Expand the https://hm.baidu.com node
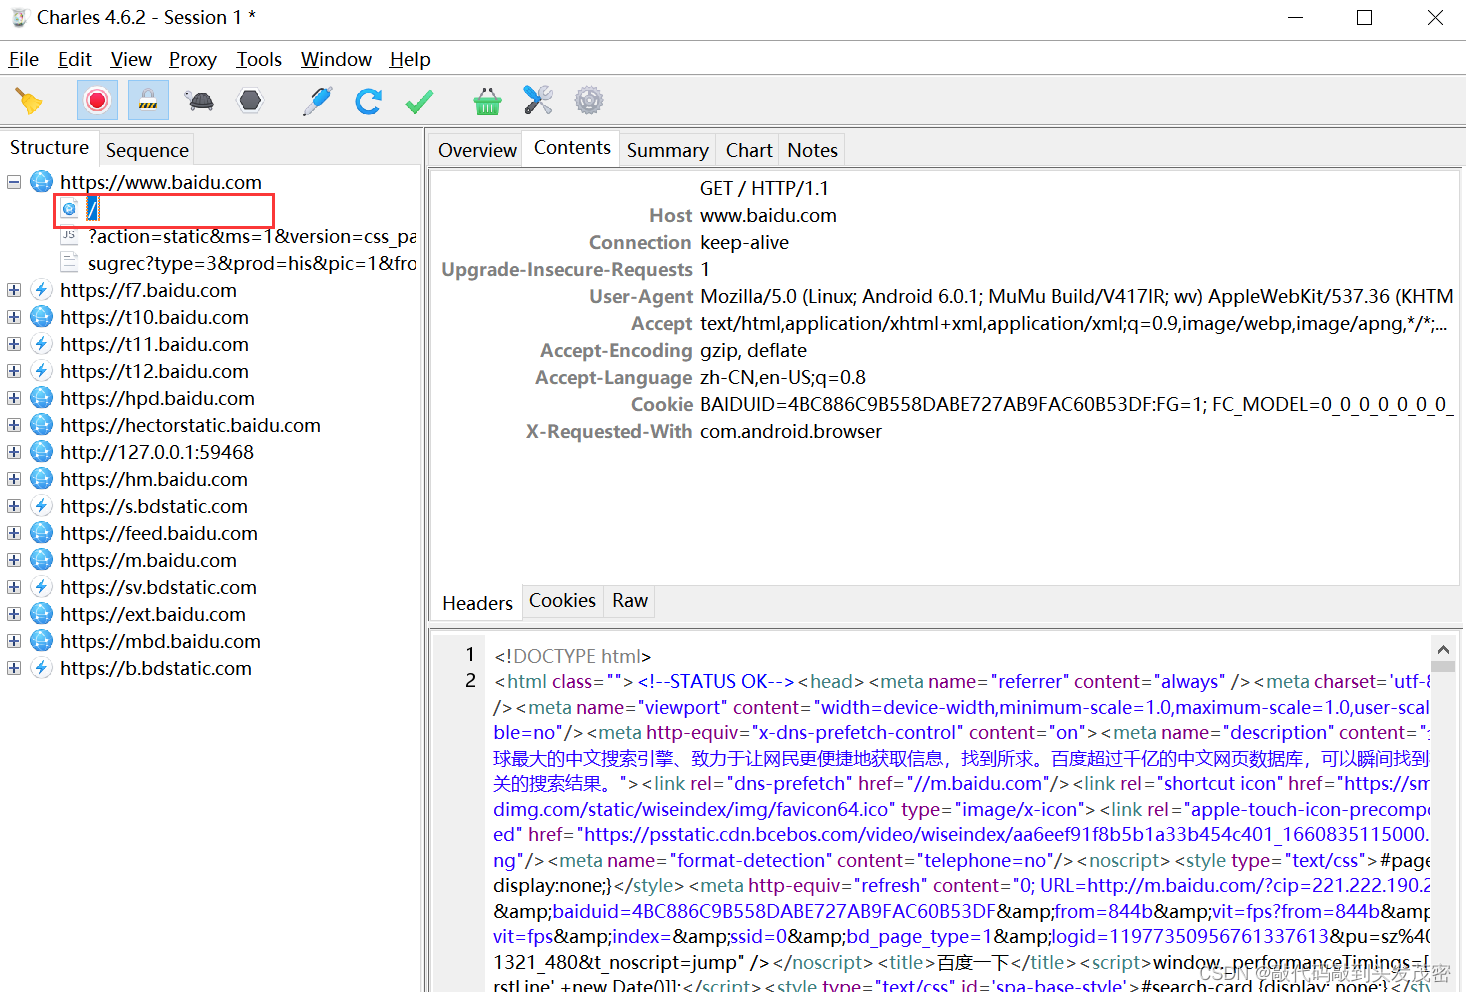This screenshot has height=992, width=1466. 14,479
